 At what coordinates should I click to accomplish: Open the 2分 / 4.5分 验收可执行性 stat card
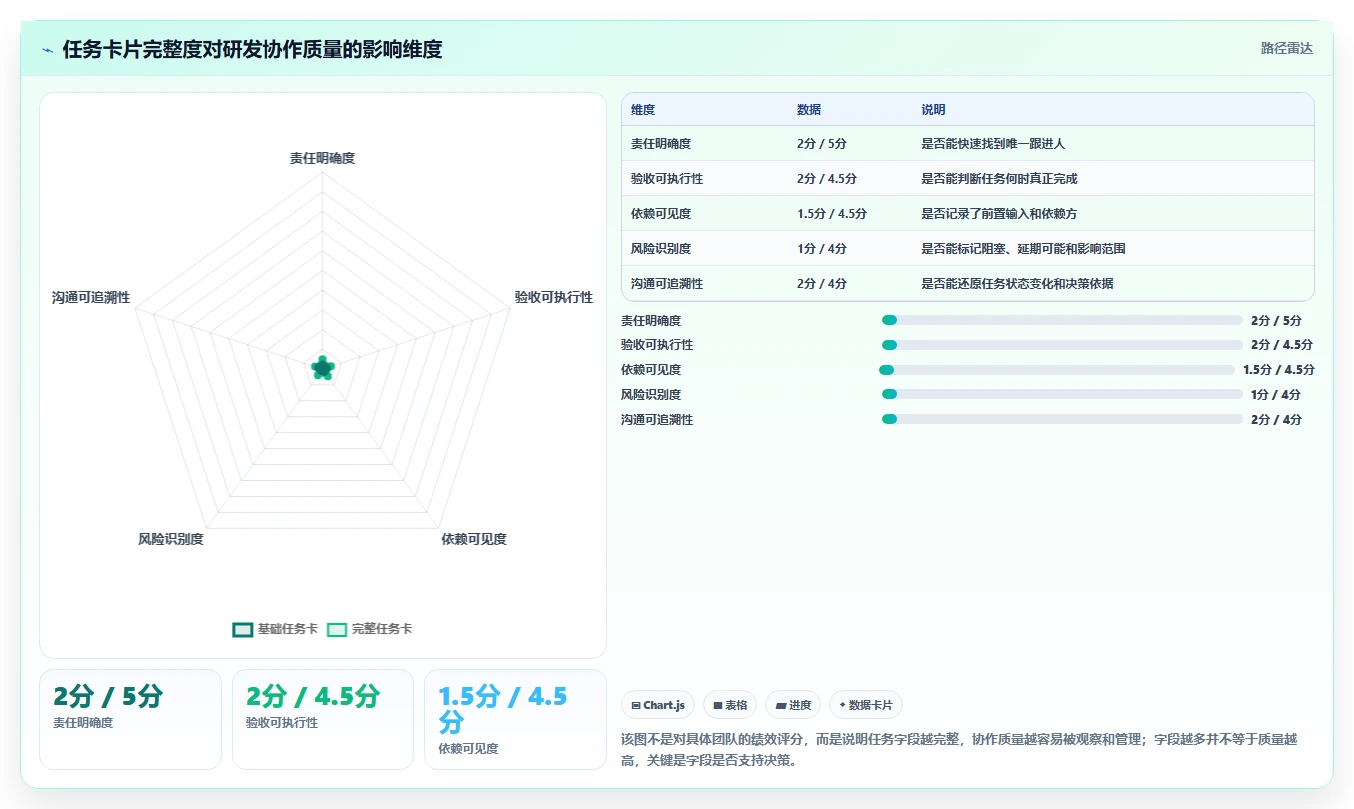[323, 719]
